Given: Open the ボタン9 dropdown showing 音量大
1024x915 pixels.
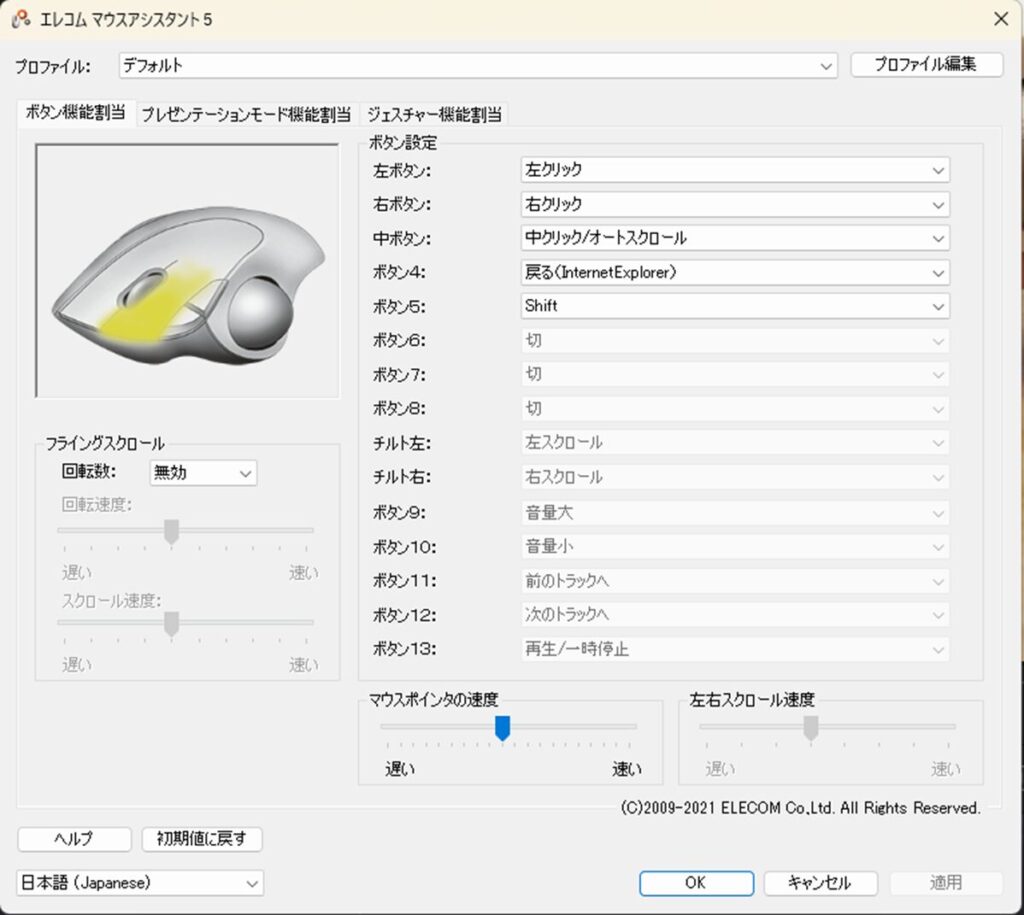Looking at the screenshot, I should click(735, 513).
